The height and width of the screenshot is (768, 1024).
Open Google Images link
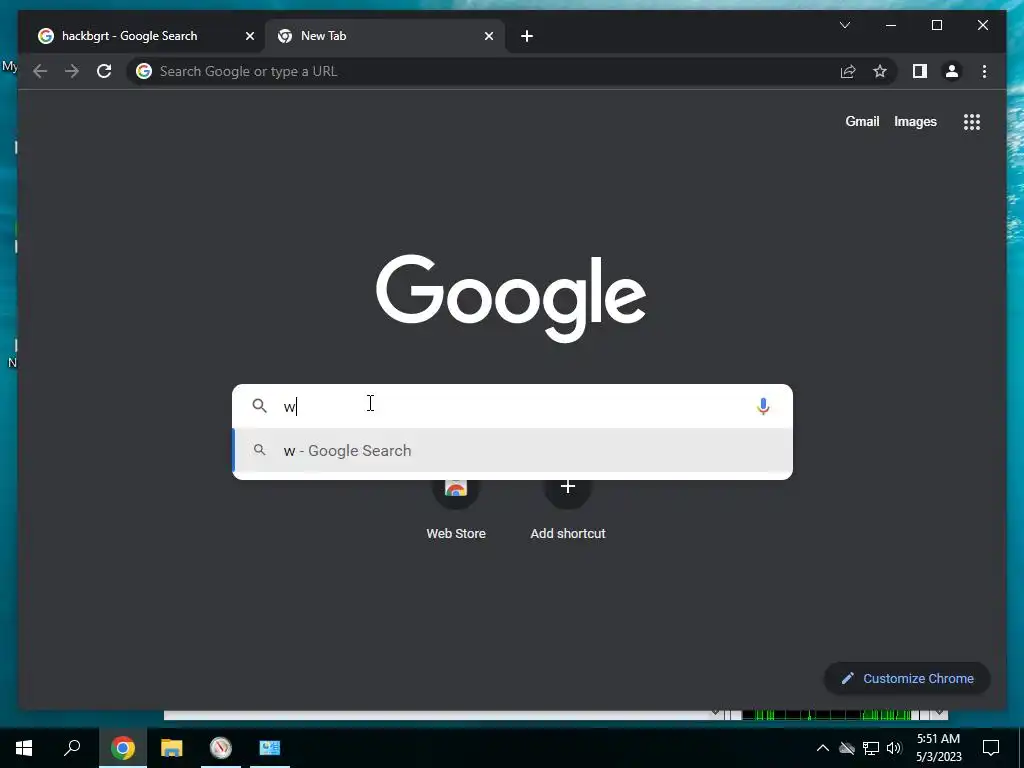[x=915, y=121]
